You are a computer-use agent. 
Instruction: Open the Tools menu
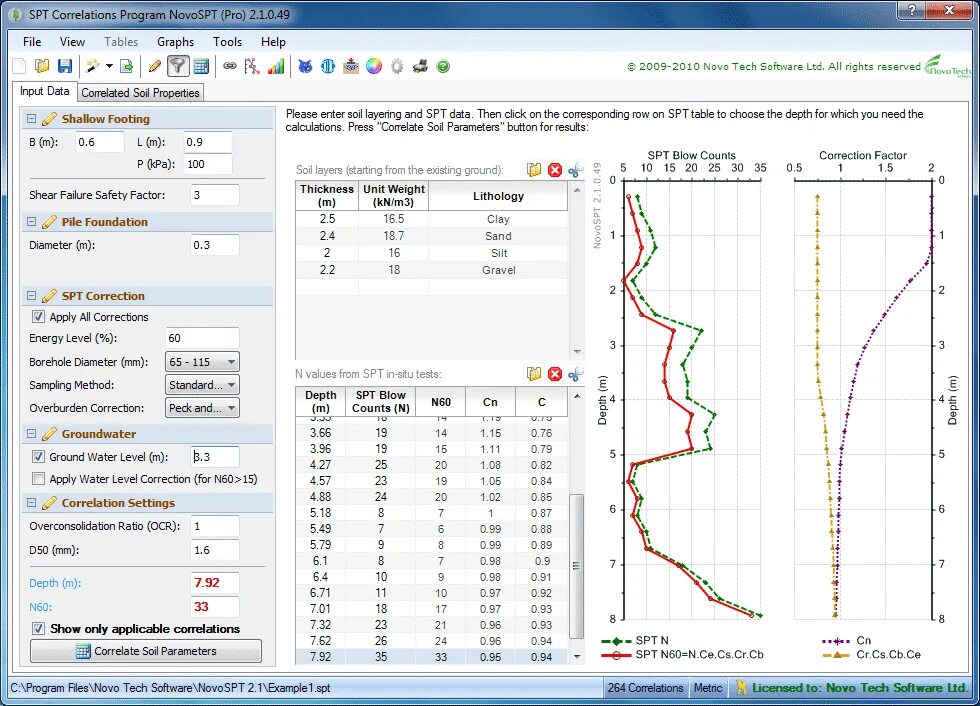[227, 42]
